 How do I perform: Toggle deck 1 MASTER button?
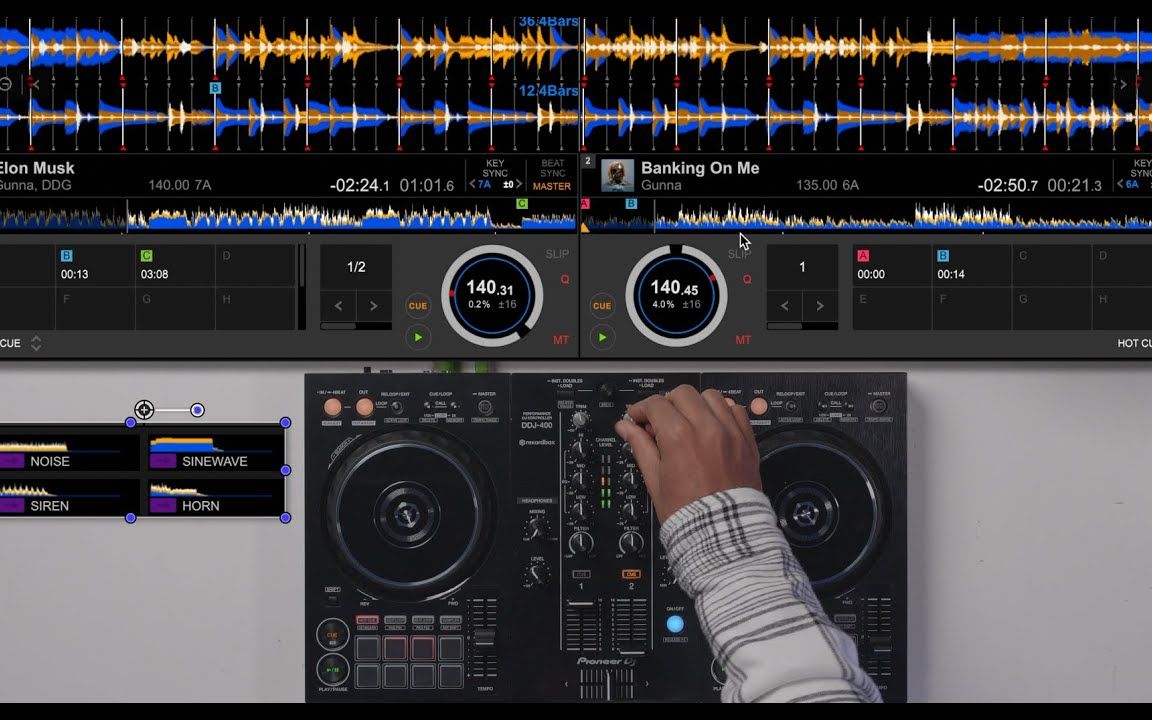[552, 187]
